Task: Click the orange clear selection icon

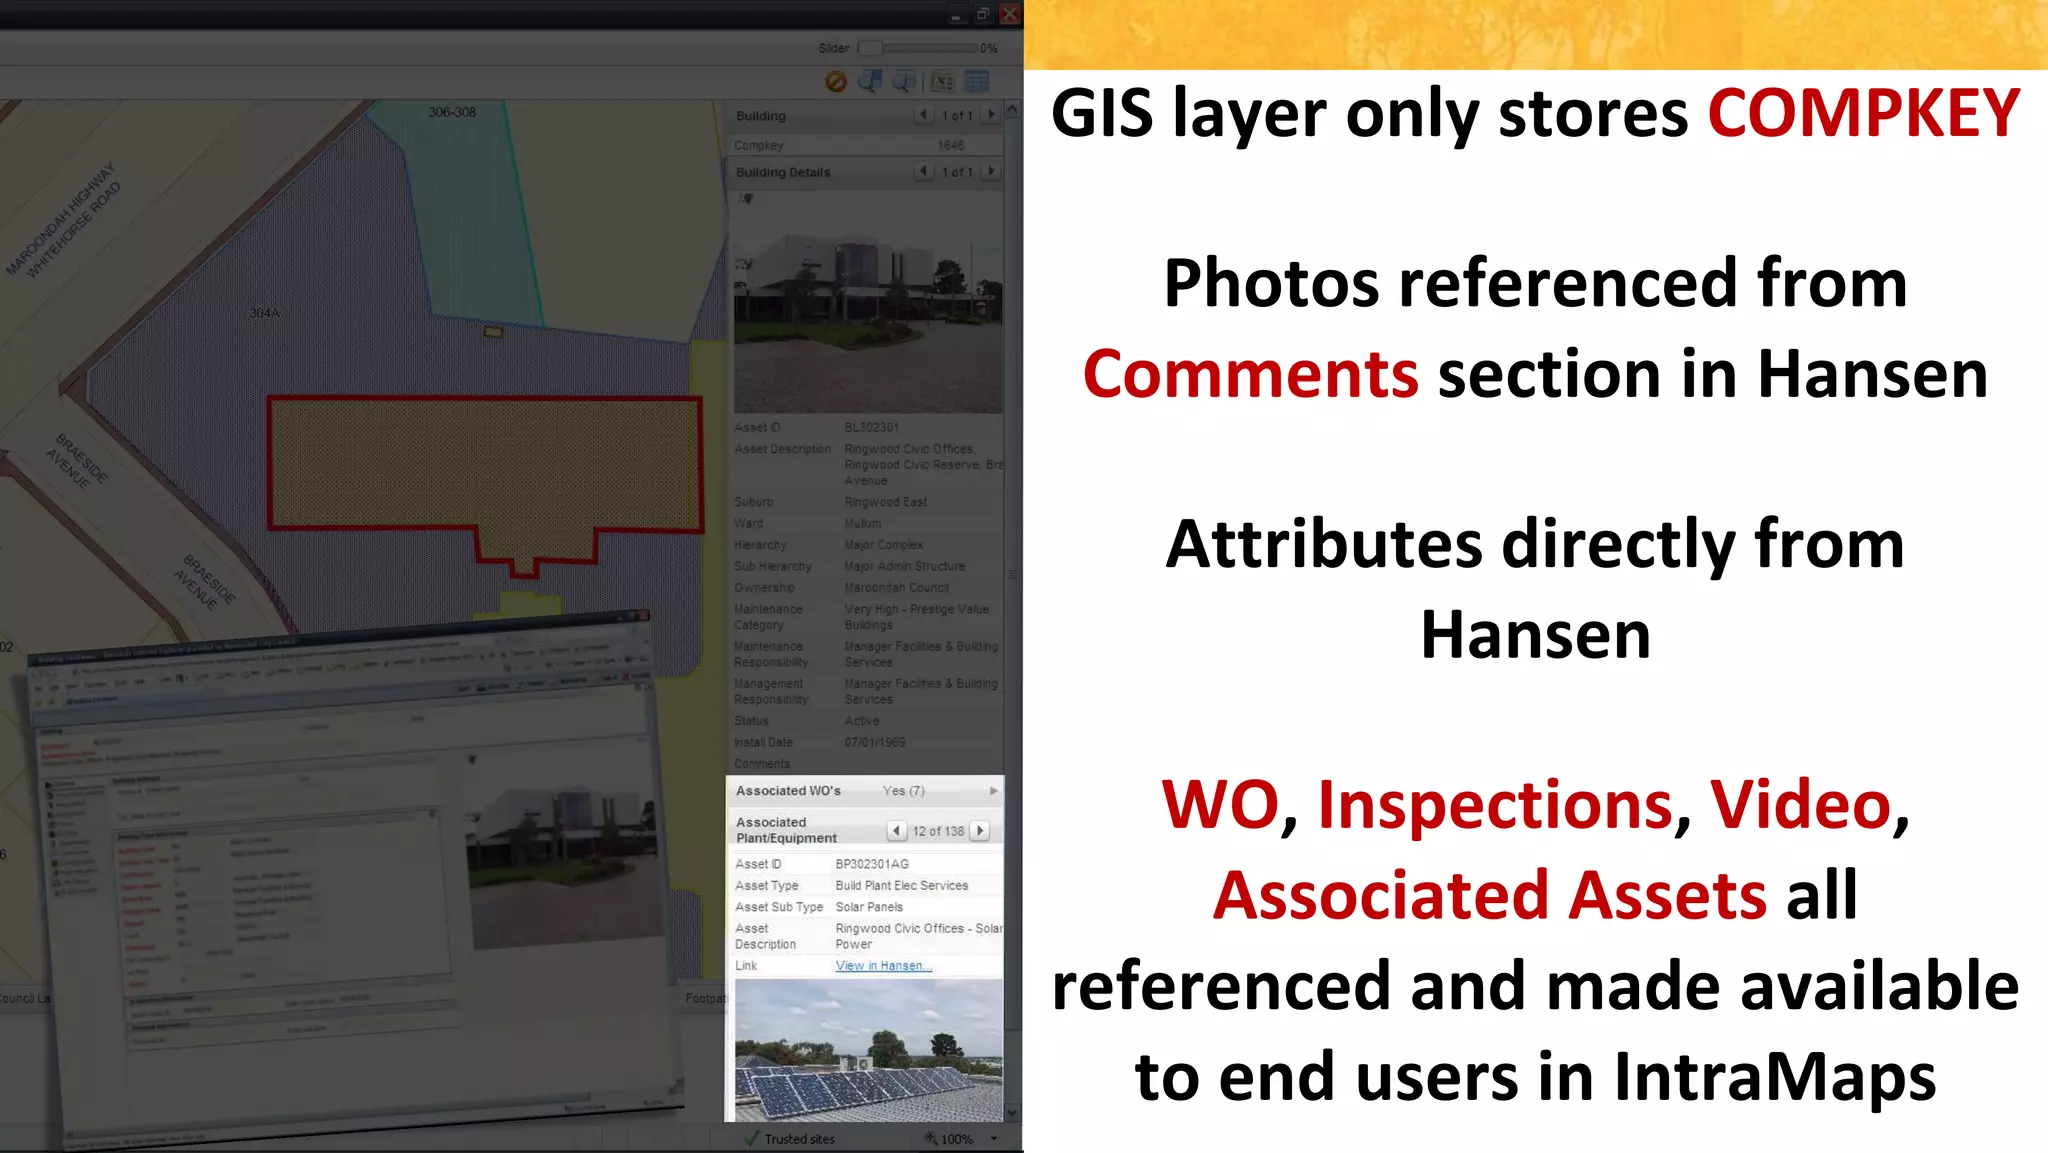Action: 836,82
